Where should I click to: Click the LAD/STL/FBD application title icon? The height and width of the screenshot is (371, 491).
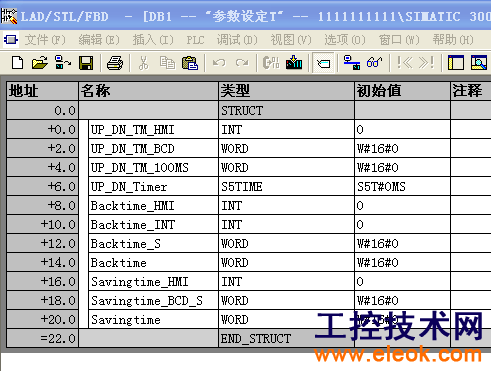pyautogui.click(x=9, y=16)
